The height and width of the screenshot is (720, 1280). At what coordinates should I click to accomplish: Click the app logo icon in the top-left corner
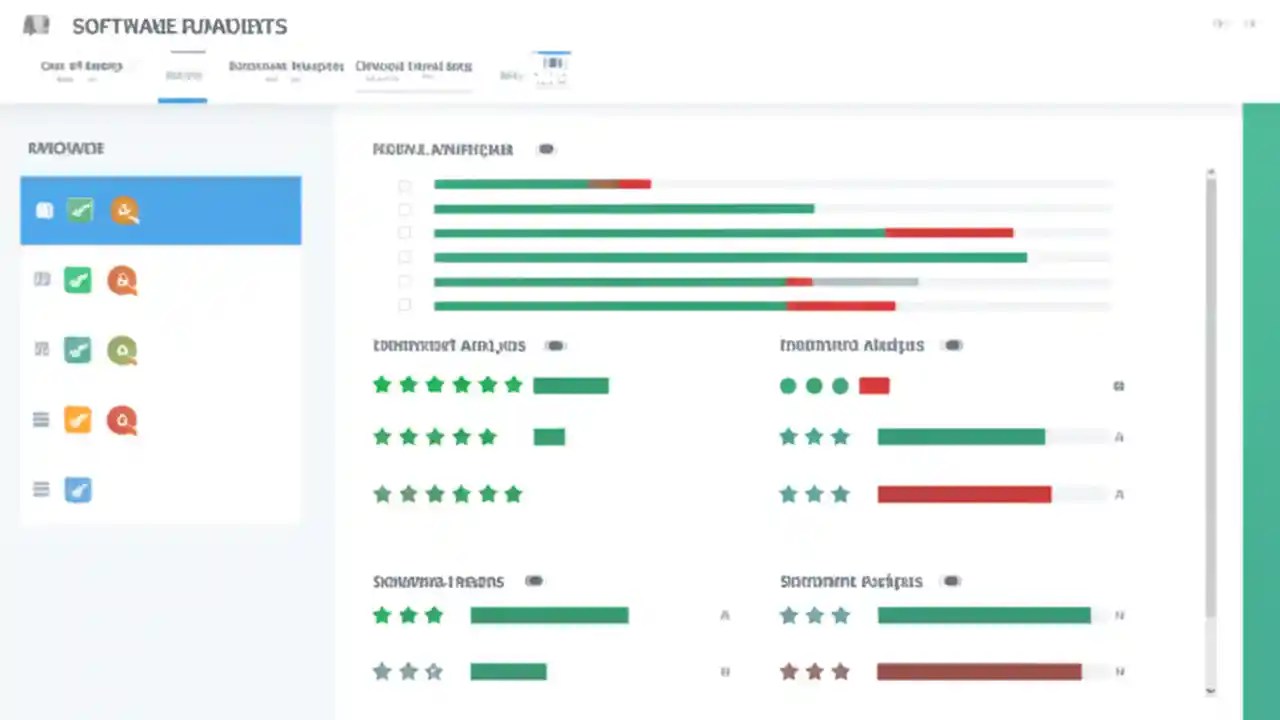point(36,25)
